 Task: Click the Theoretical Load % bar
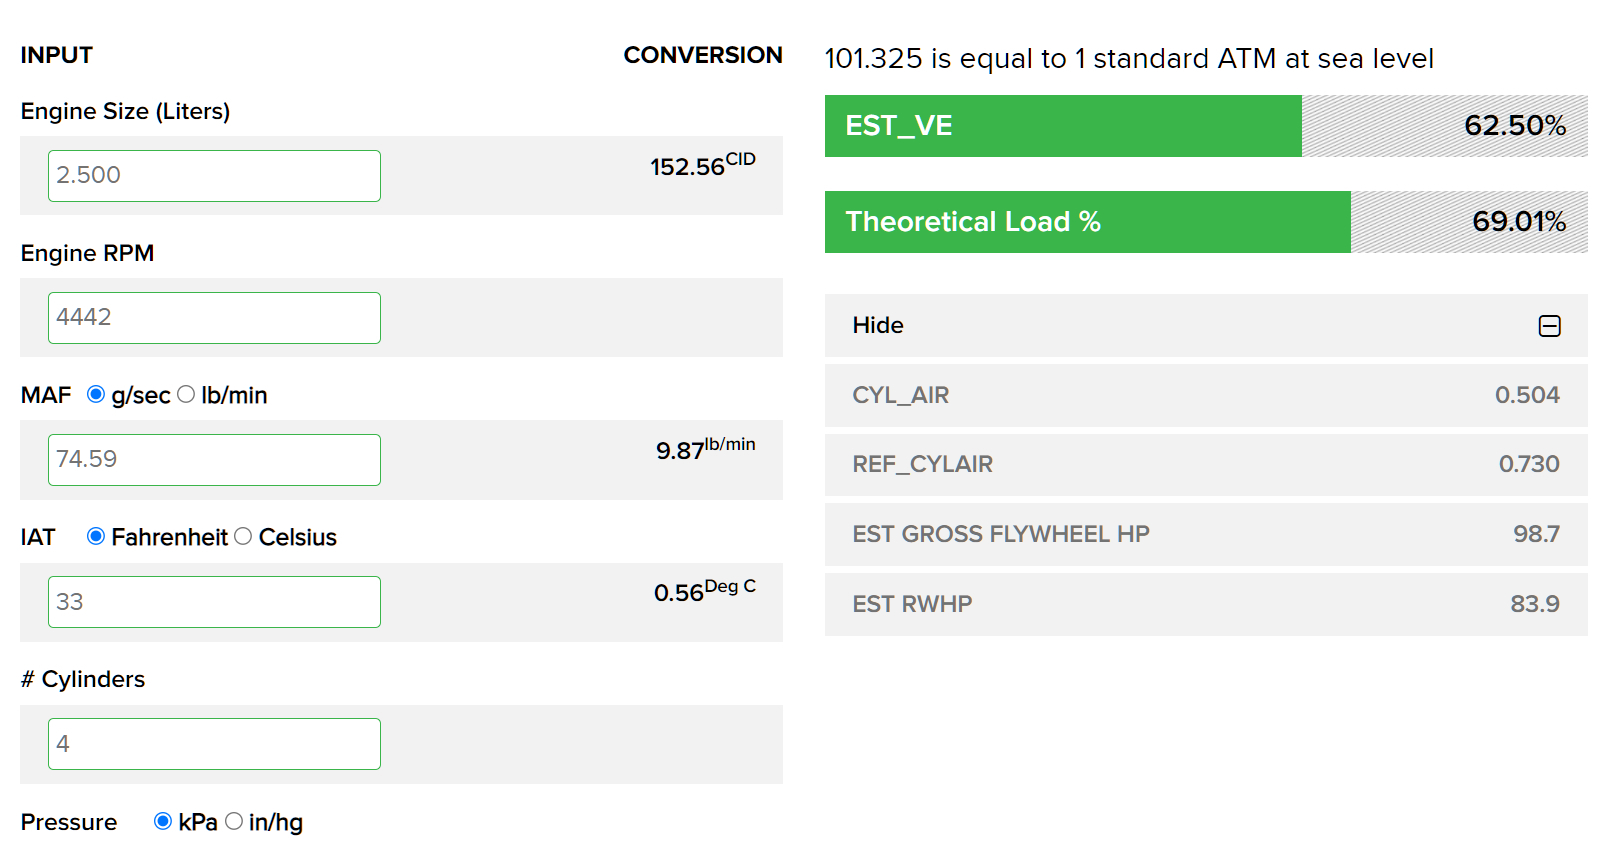coord(1087,222)
